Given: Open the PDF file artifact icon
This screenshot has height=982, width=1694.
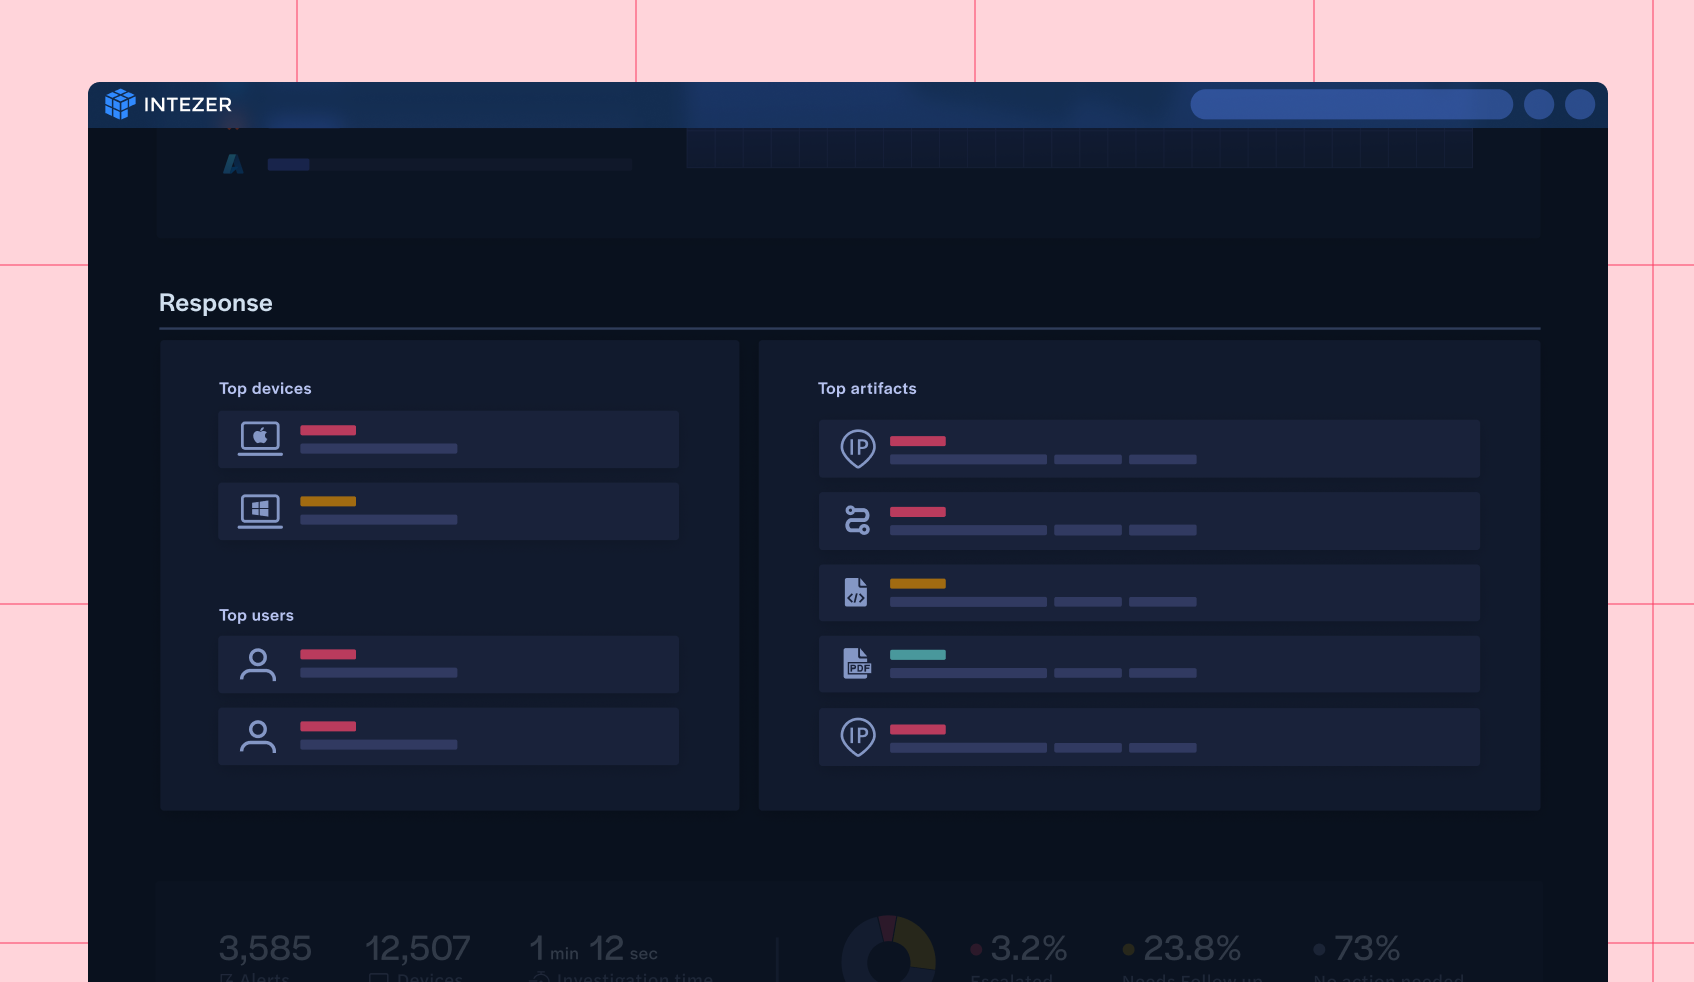Looking at the screenshot, I should 857,663.
